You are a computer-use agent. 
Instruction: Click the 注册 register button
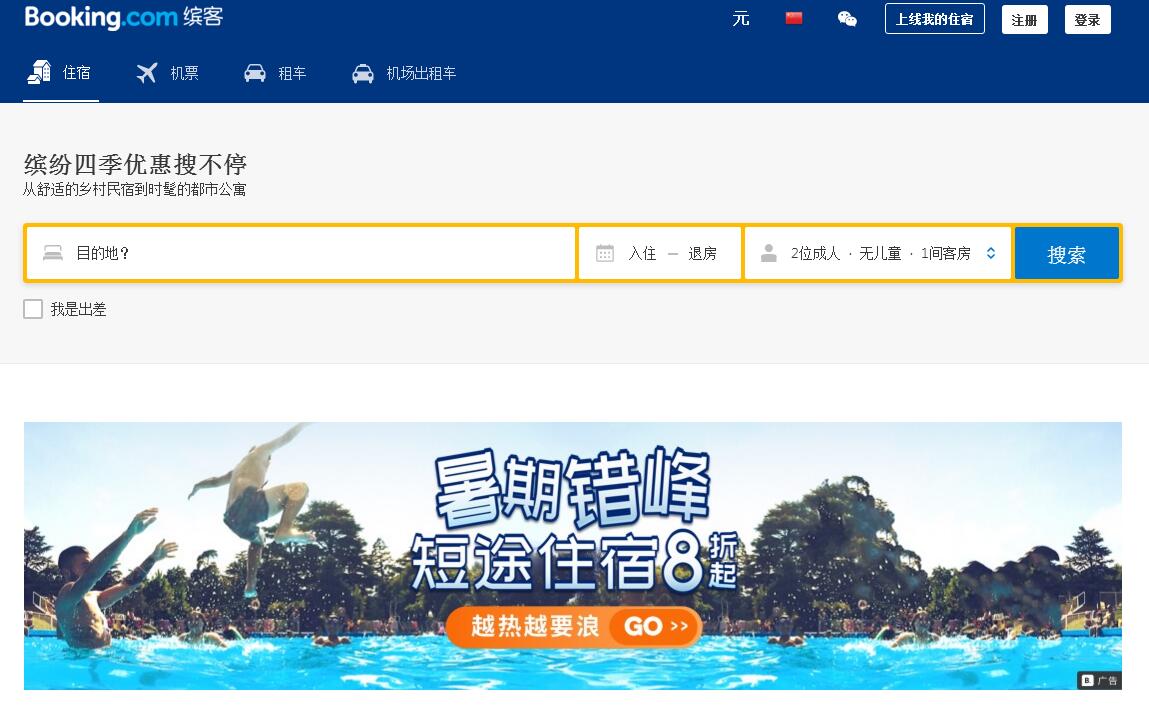[x=1024, y=20]
